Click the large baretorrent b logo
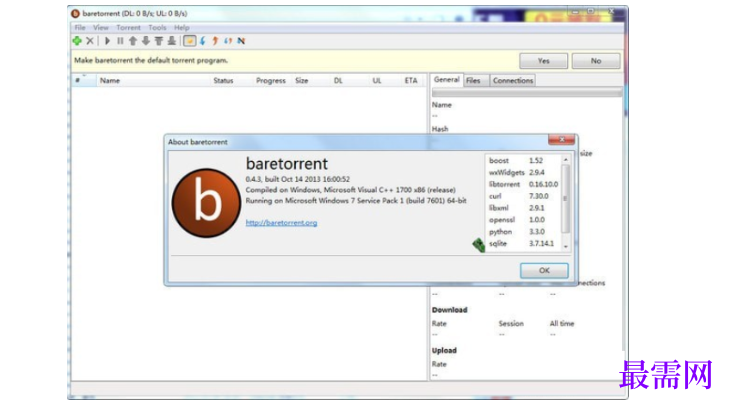Screen dimensions: 731x406 pyautogui.click(x=206, y=203)
